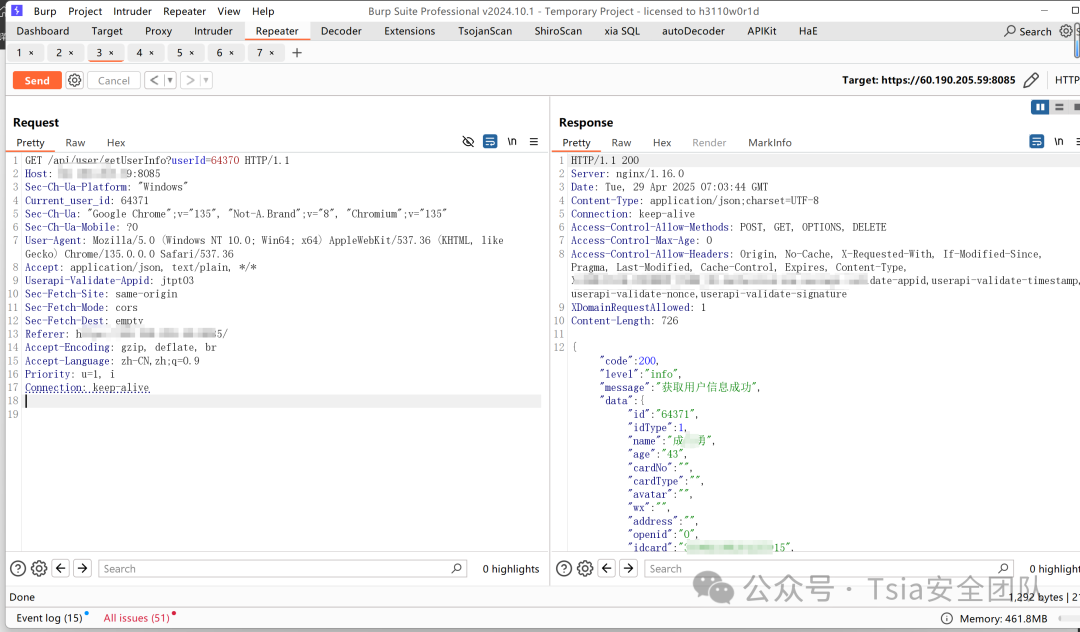Close Repeater tab 1
This screenshot has width=1080, height=632.
click(31, 53)
